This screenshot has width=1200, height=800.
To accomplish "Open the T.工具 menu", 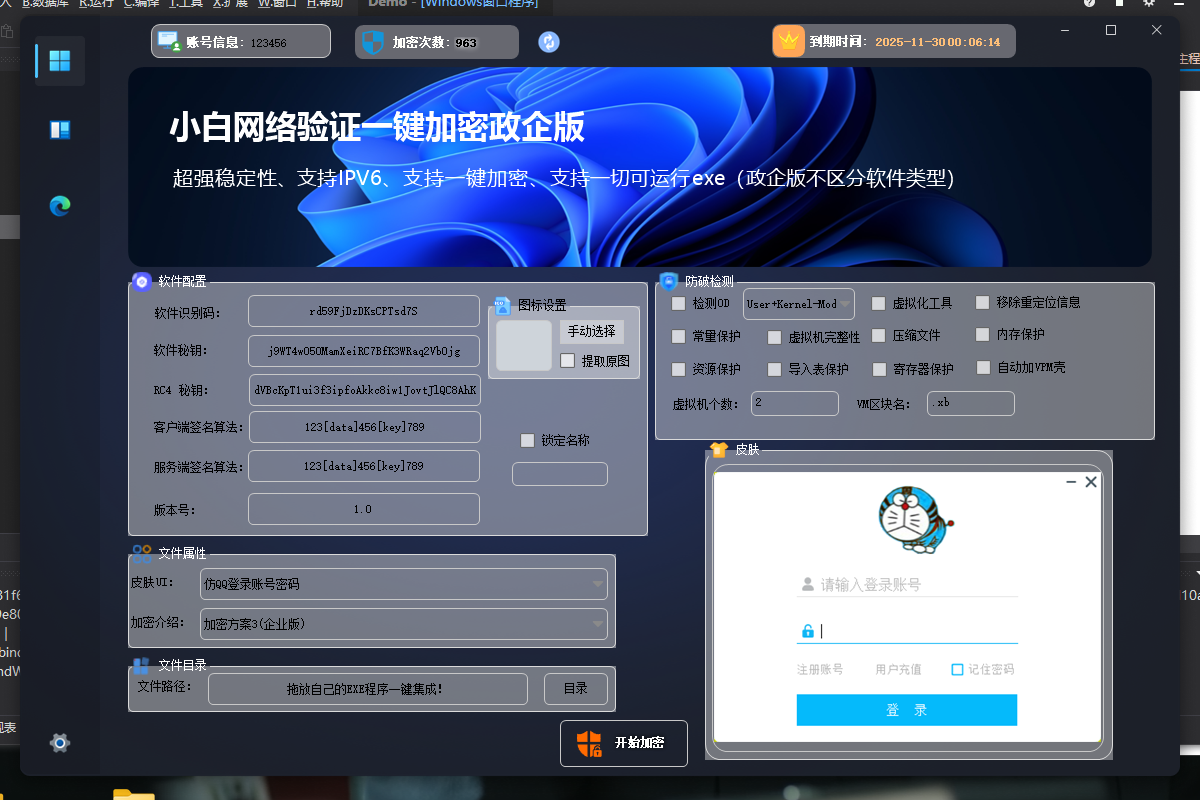I will (x=187, y=4).
